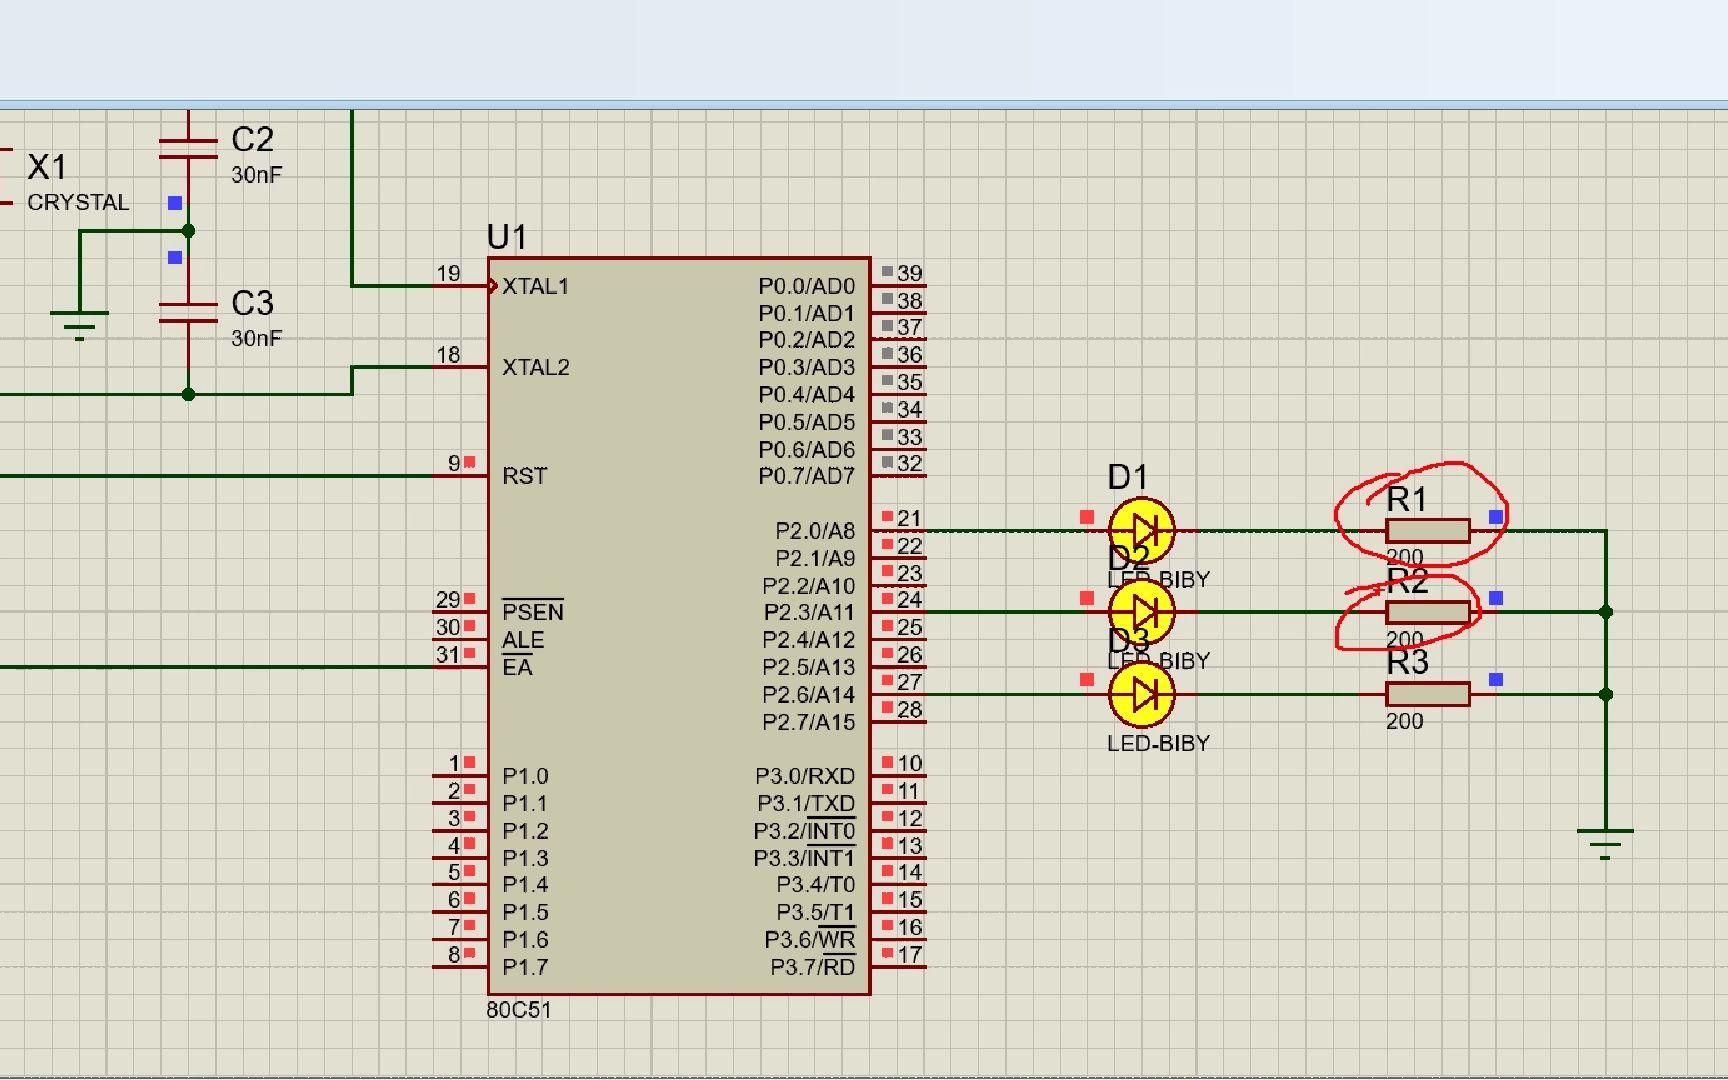Screen dimensions: 1728x1080
Task: Click pin number 18 at XTAL2
Action: click(448, 355)
